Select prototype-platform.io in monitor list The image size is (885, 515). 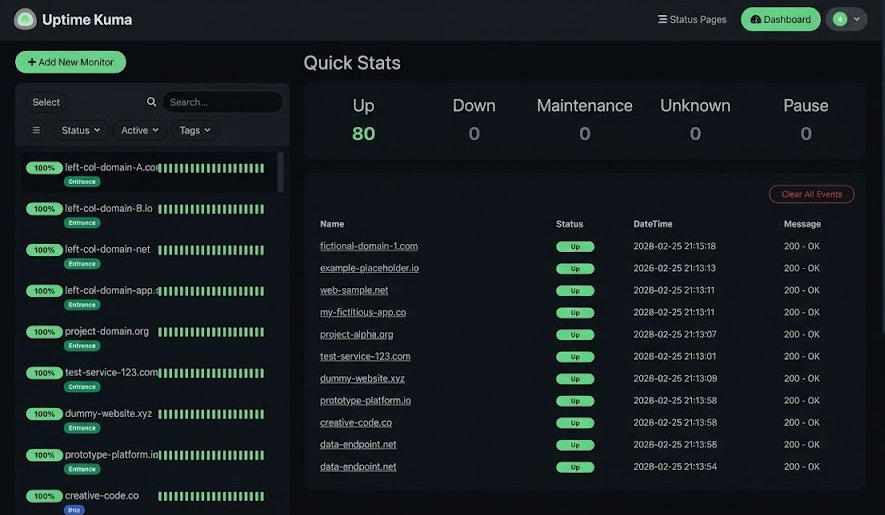(x=149, y=461)
